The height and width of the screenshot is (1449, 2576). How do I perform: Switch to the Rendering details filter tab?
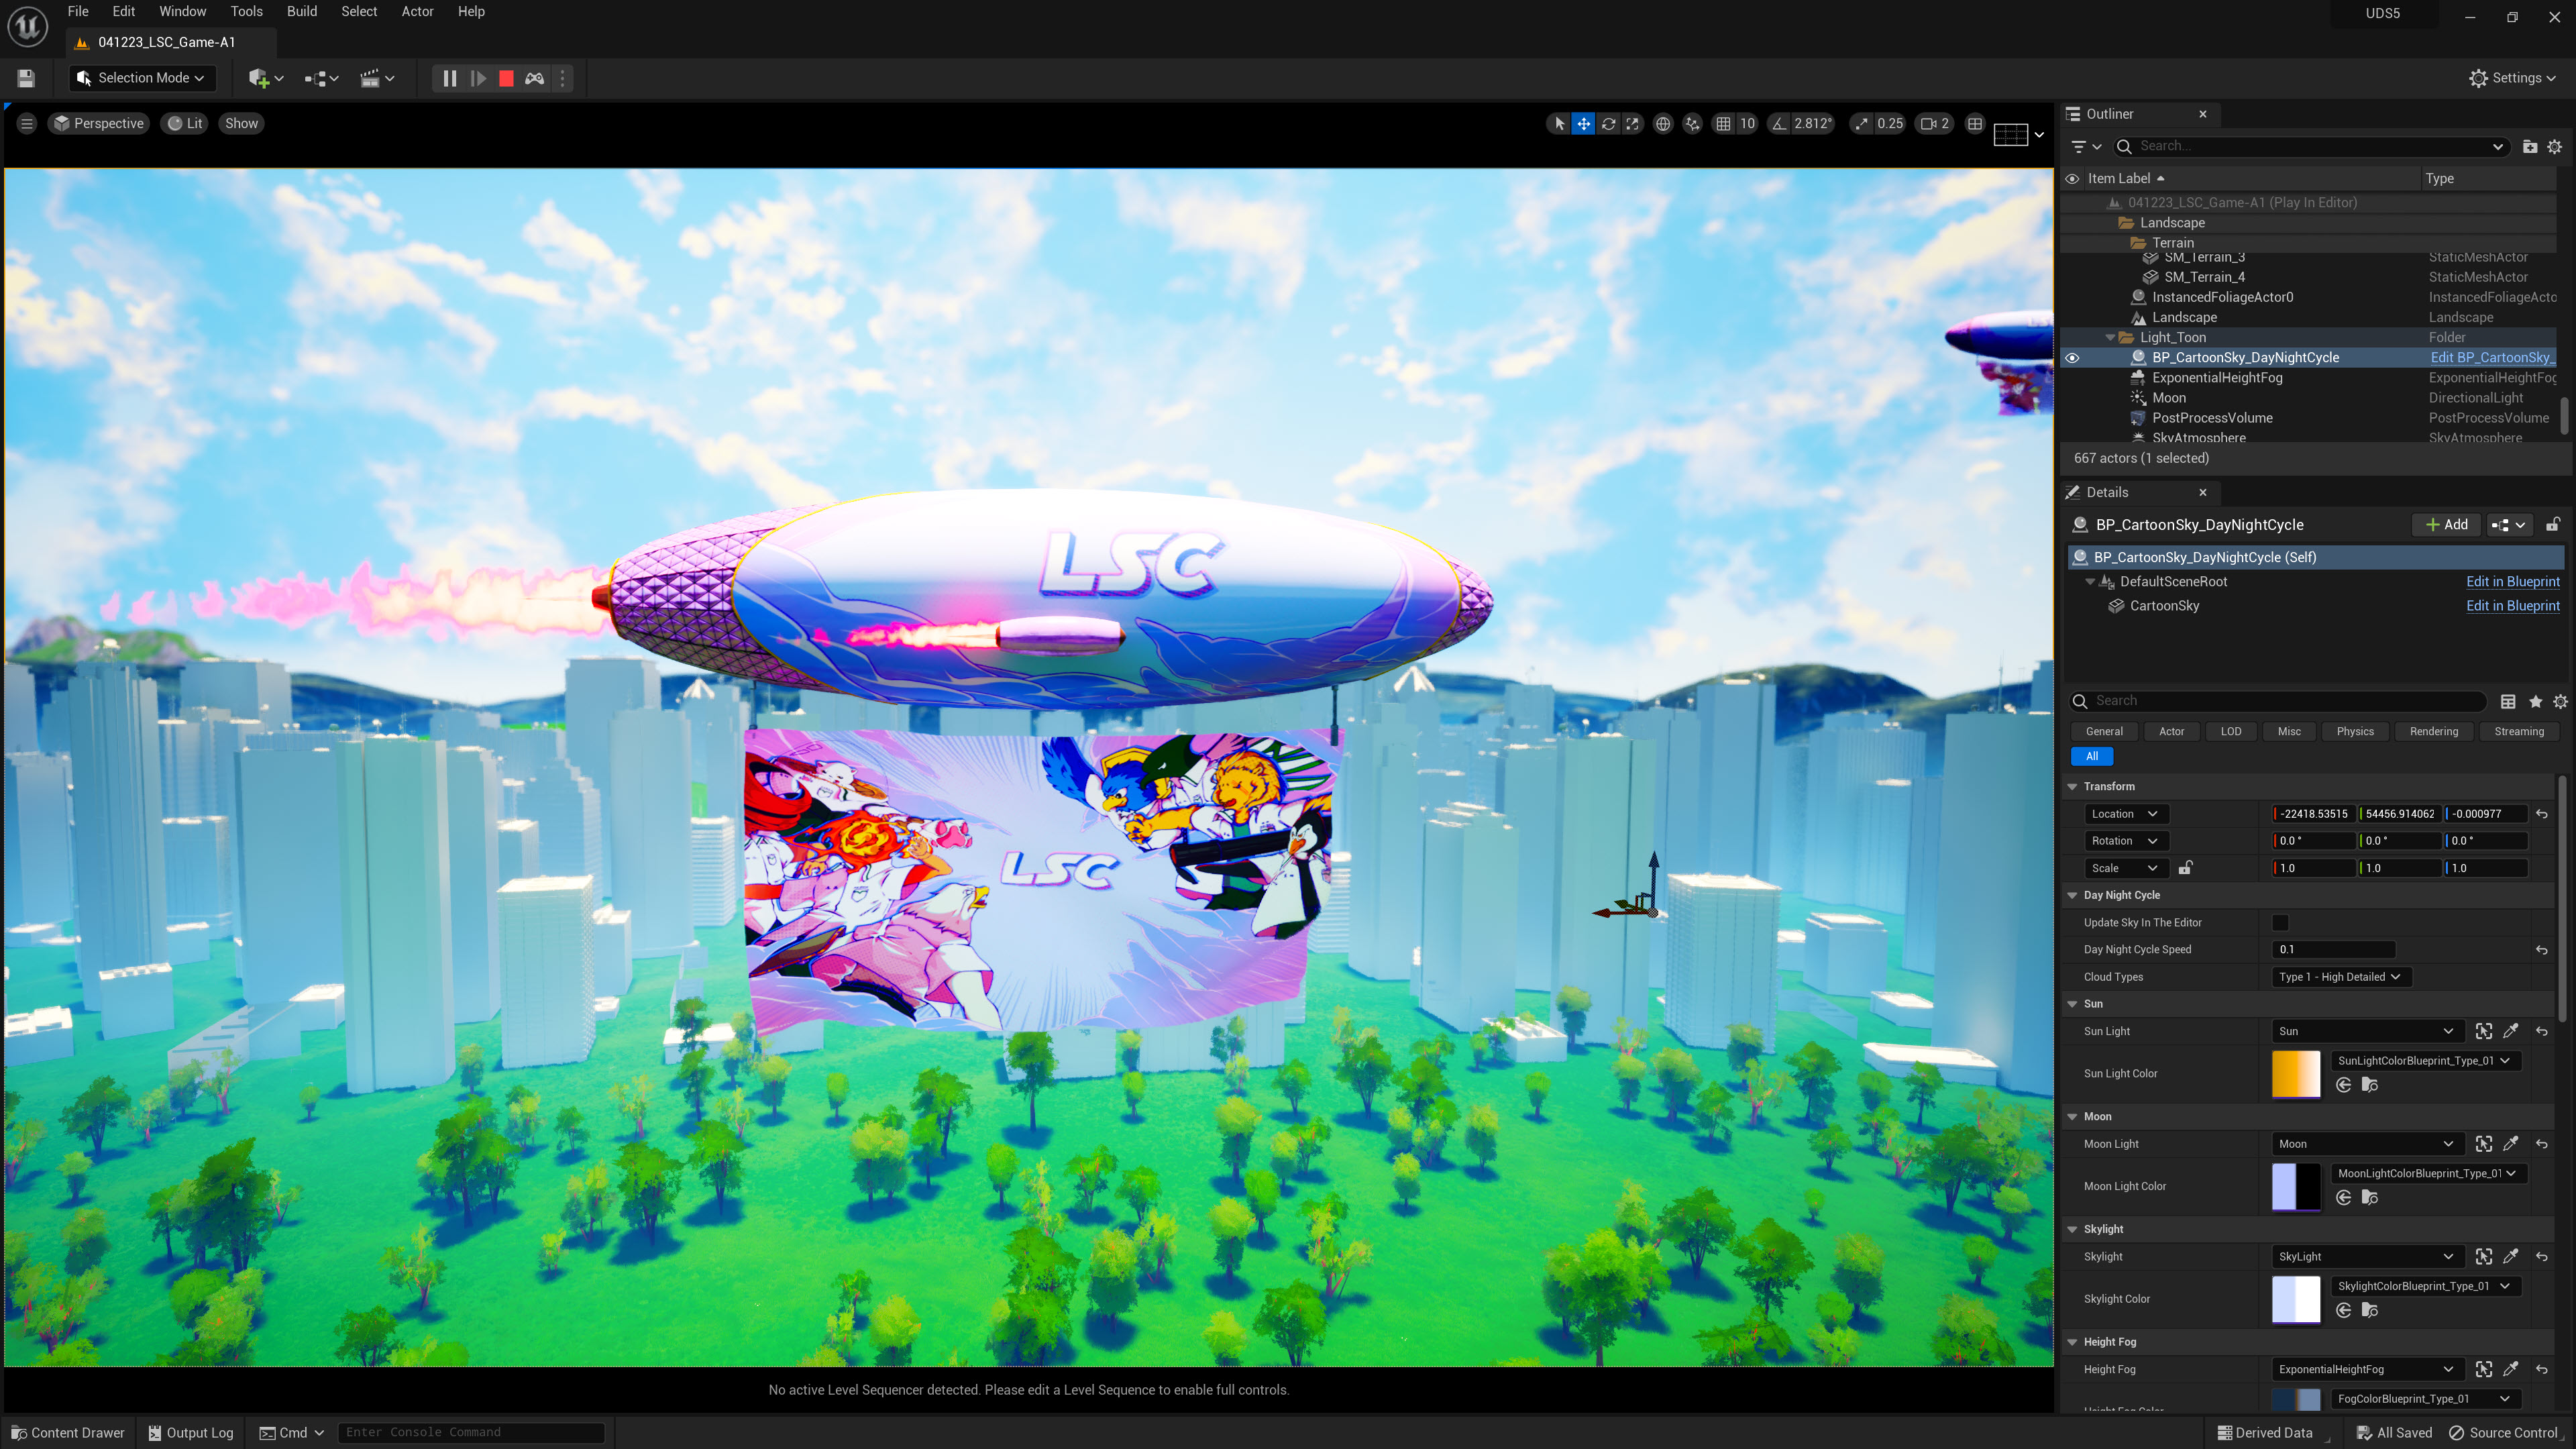pos(2433,731)
